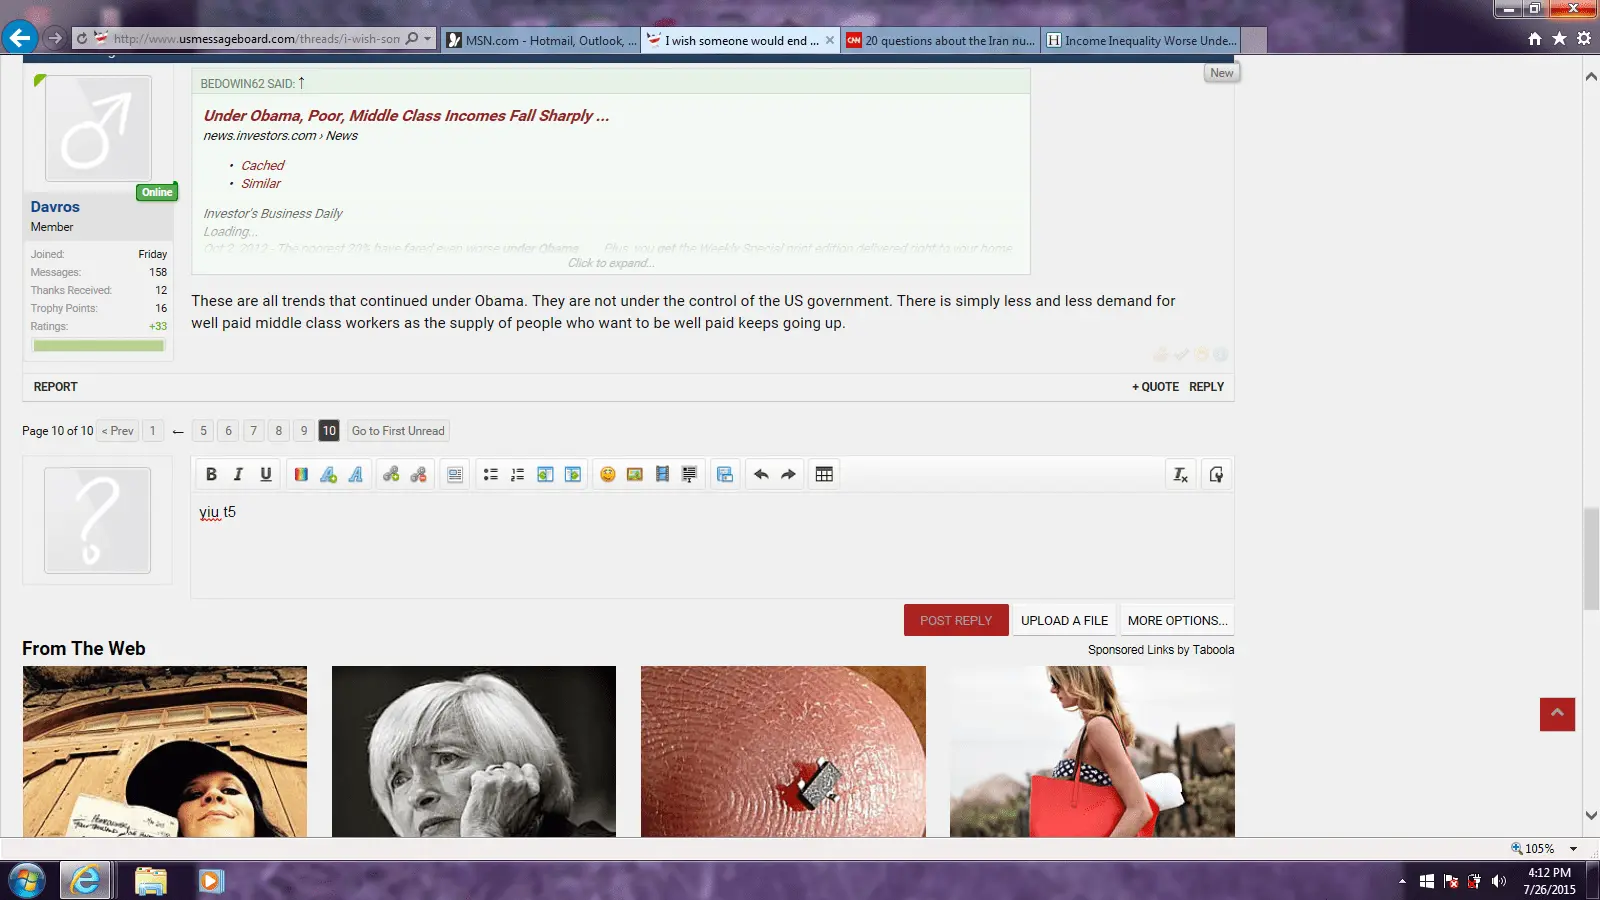1600x900 pixels.
Task: Remove link with the unlink icon
Action: coord(418,474)
